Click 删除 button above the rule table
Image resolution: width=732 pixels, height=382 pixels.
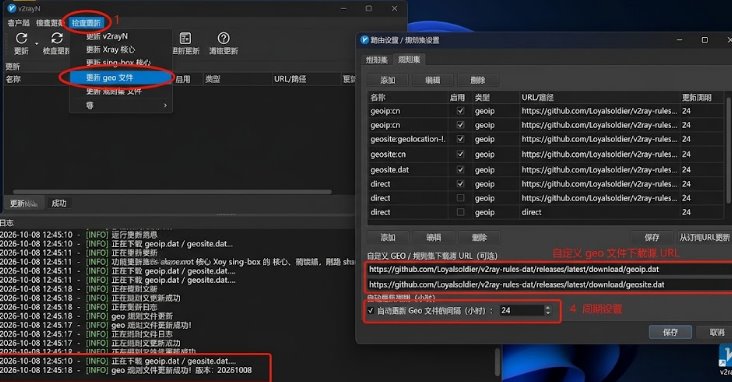click(x=478, y=80)
